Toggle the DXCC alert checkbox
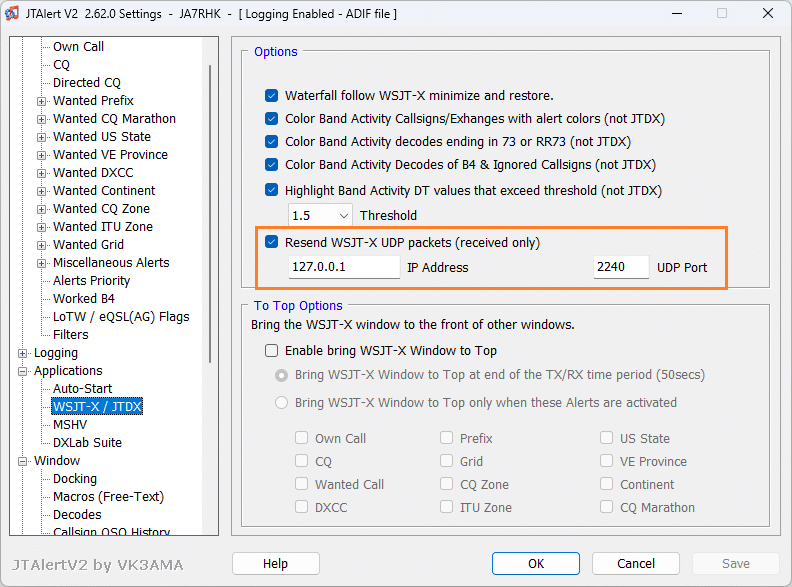 coord(302,507)
